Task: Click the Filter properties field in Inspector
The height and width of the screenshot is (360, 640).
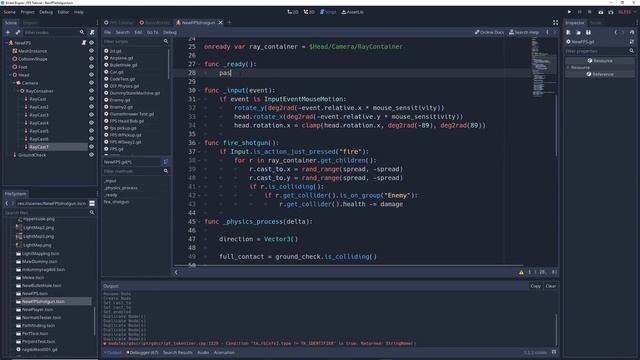Action: [x=600, y=51]
